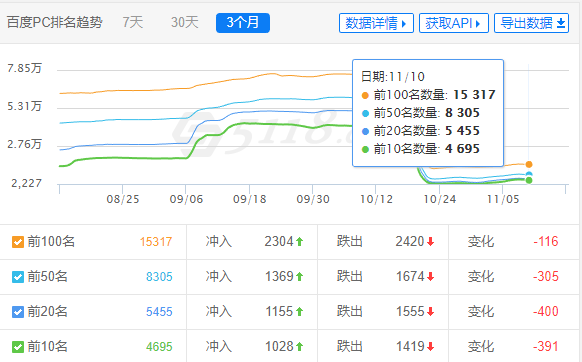
Task: Expand 数据详情 via its arrow
Action: tap(404, 24)
